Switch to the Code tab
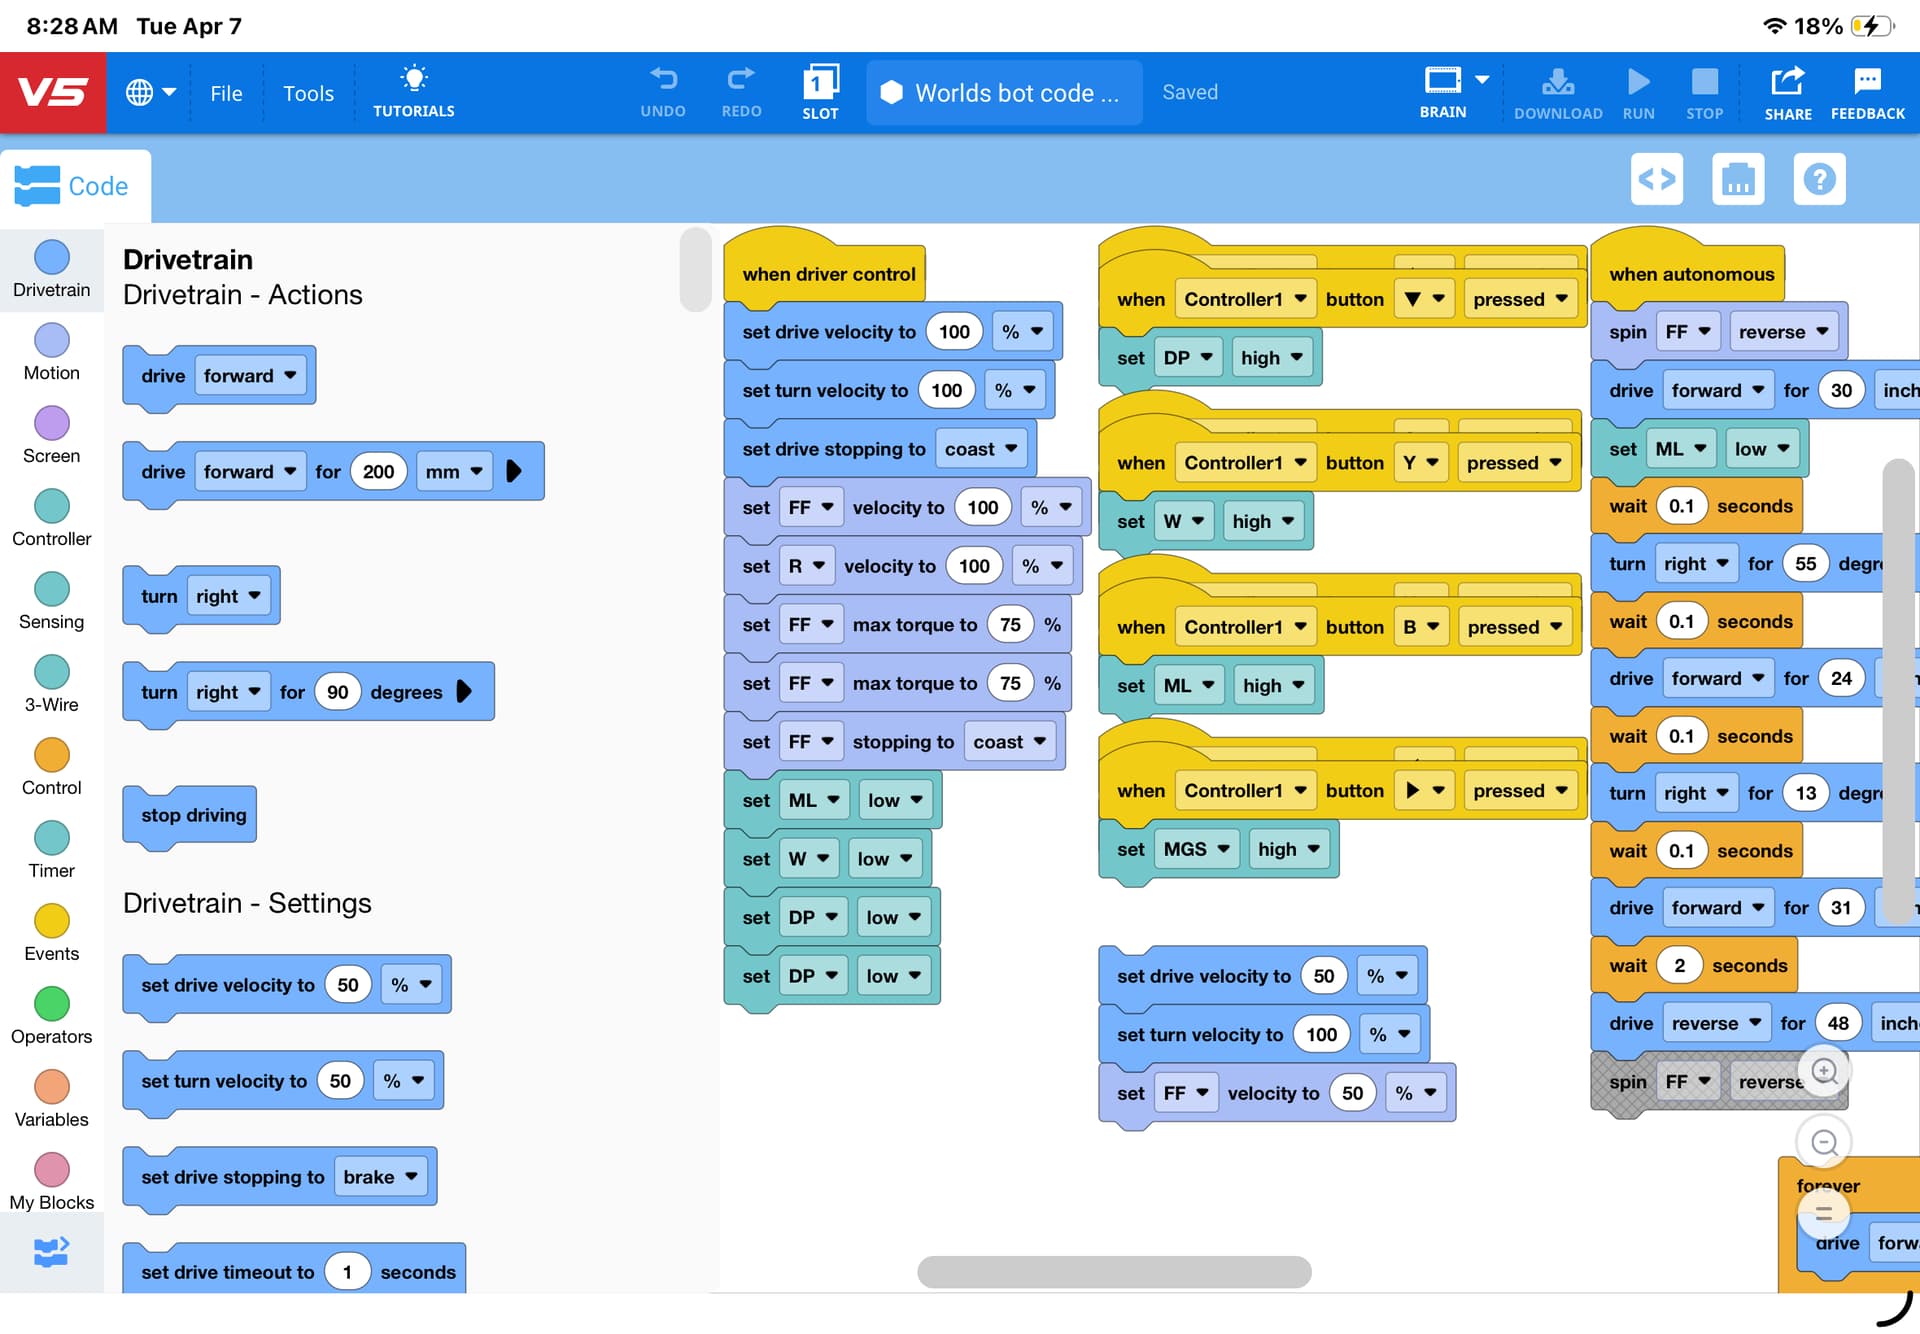1920x1334 pixels. pos(75,186)
